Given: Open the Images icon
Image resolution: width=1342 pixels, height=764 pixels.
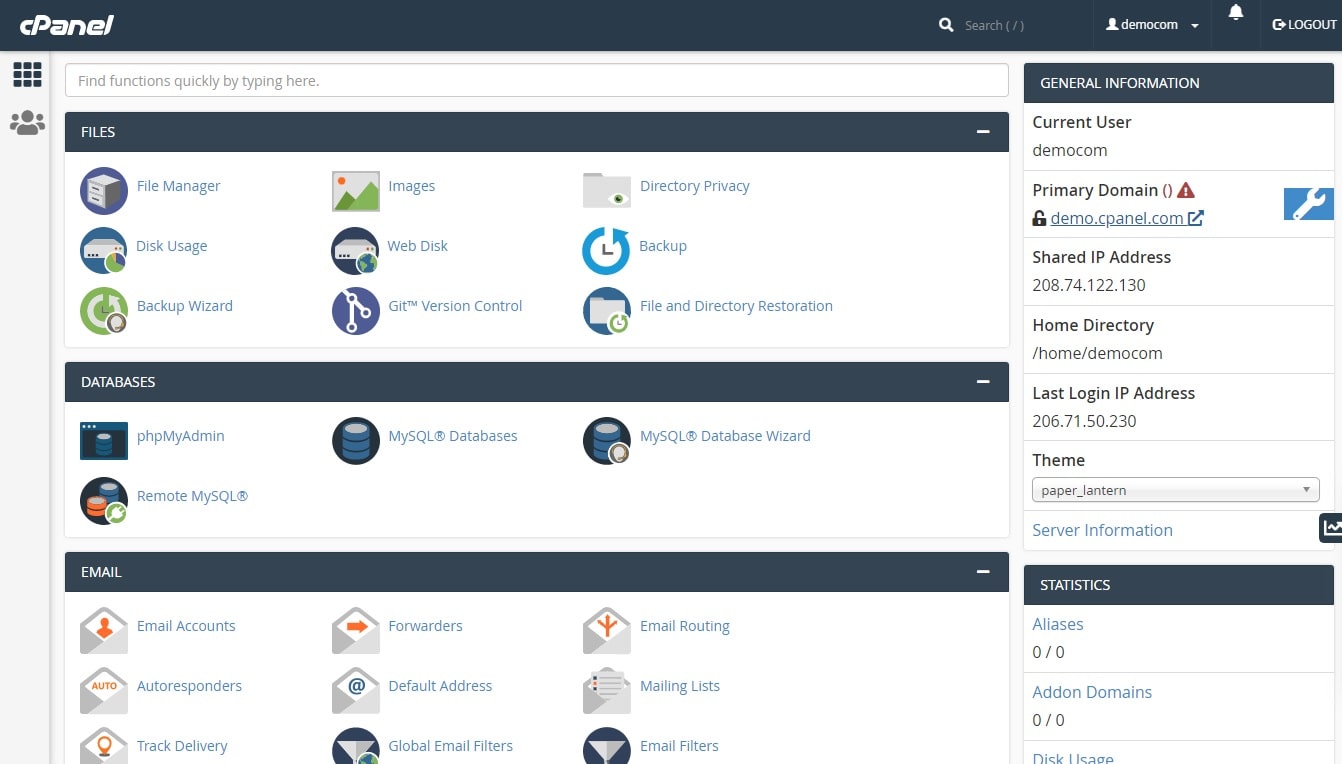Looking at the screenshot, I should click(356, 191).
